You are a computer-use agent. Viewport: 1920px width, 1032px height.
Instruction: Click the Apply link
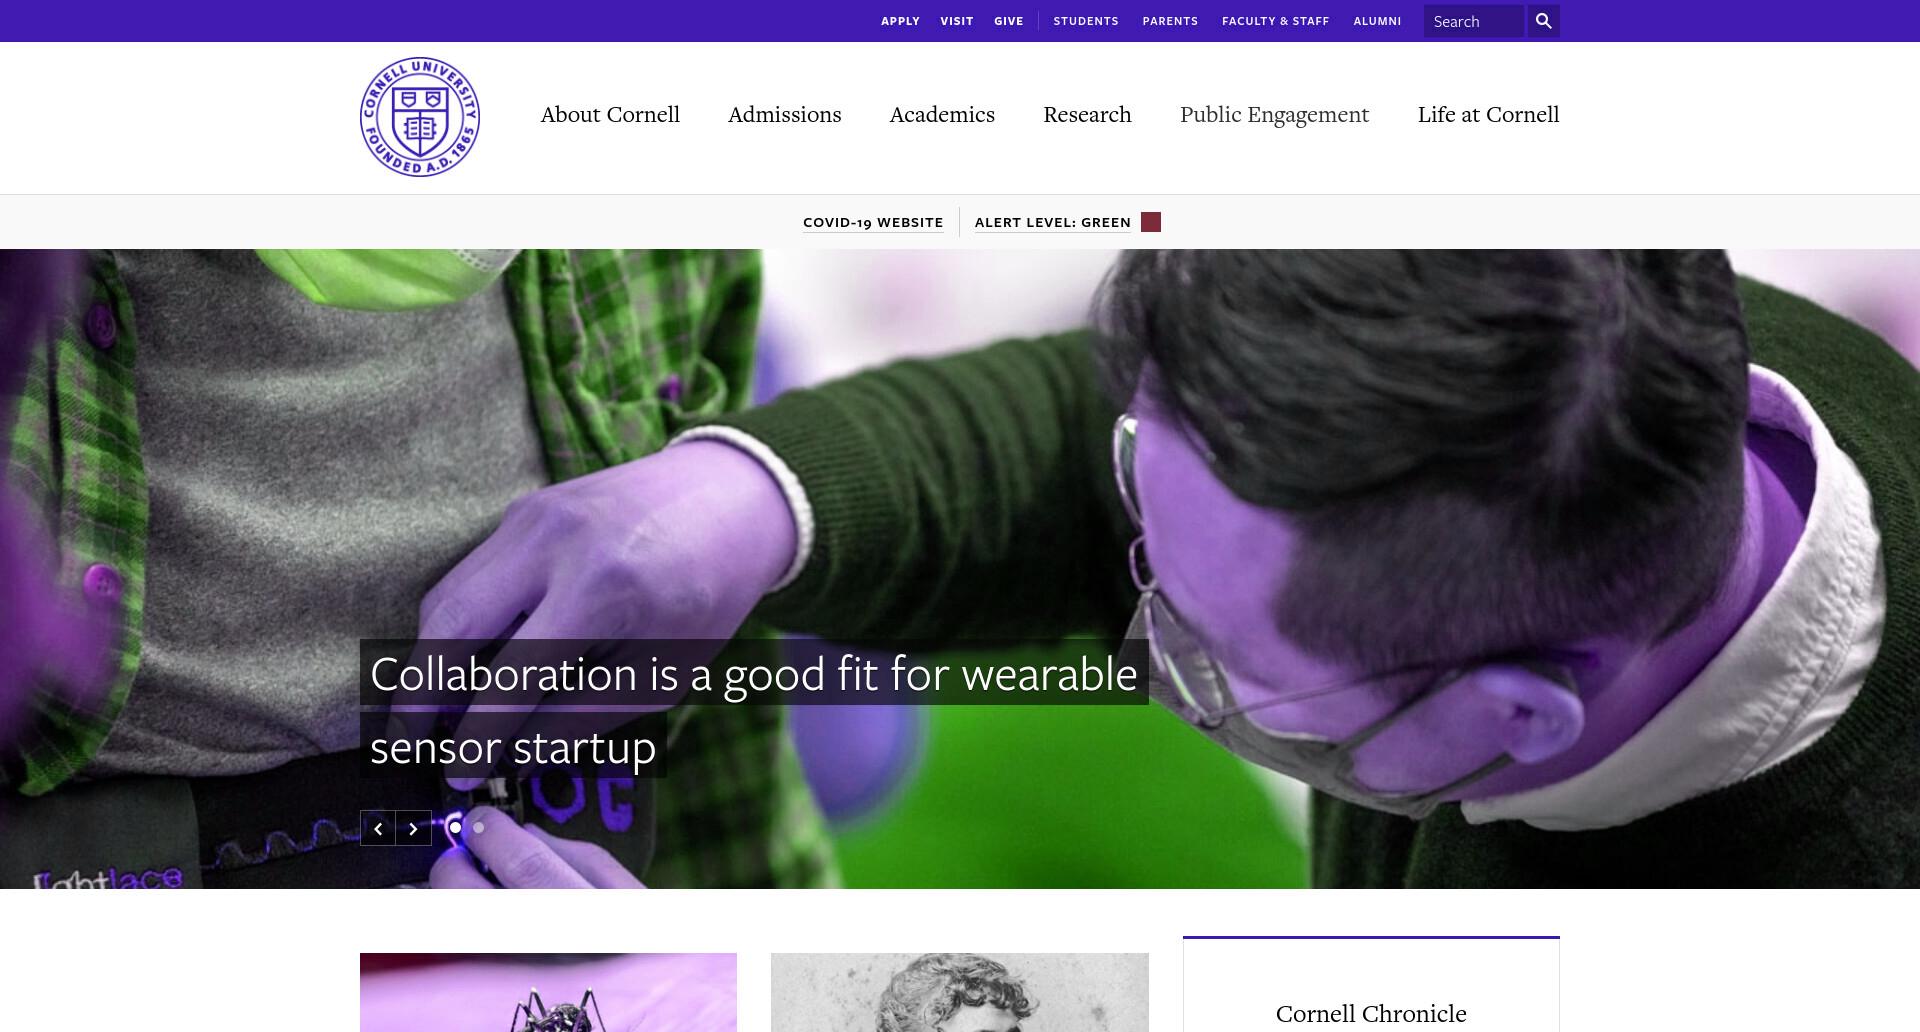coord(900,21)
